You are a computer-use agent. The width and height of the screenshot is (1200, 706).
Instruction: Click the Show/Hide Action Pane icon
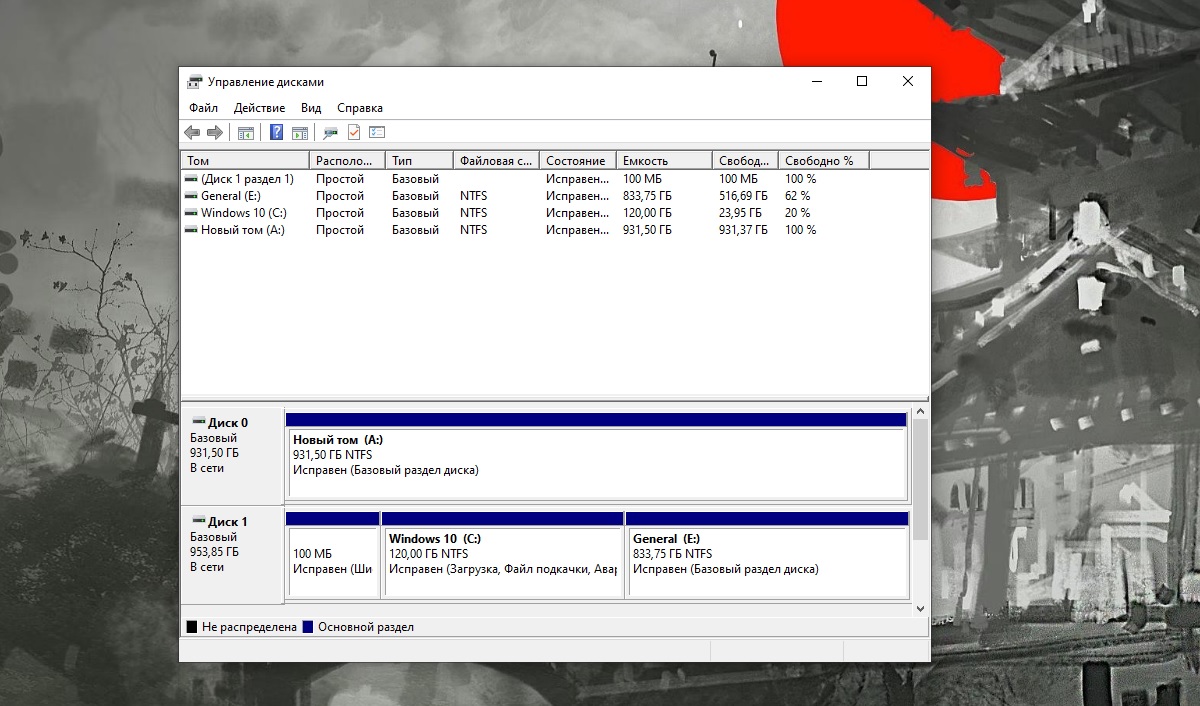coord(299,133)
